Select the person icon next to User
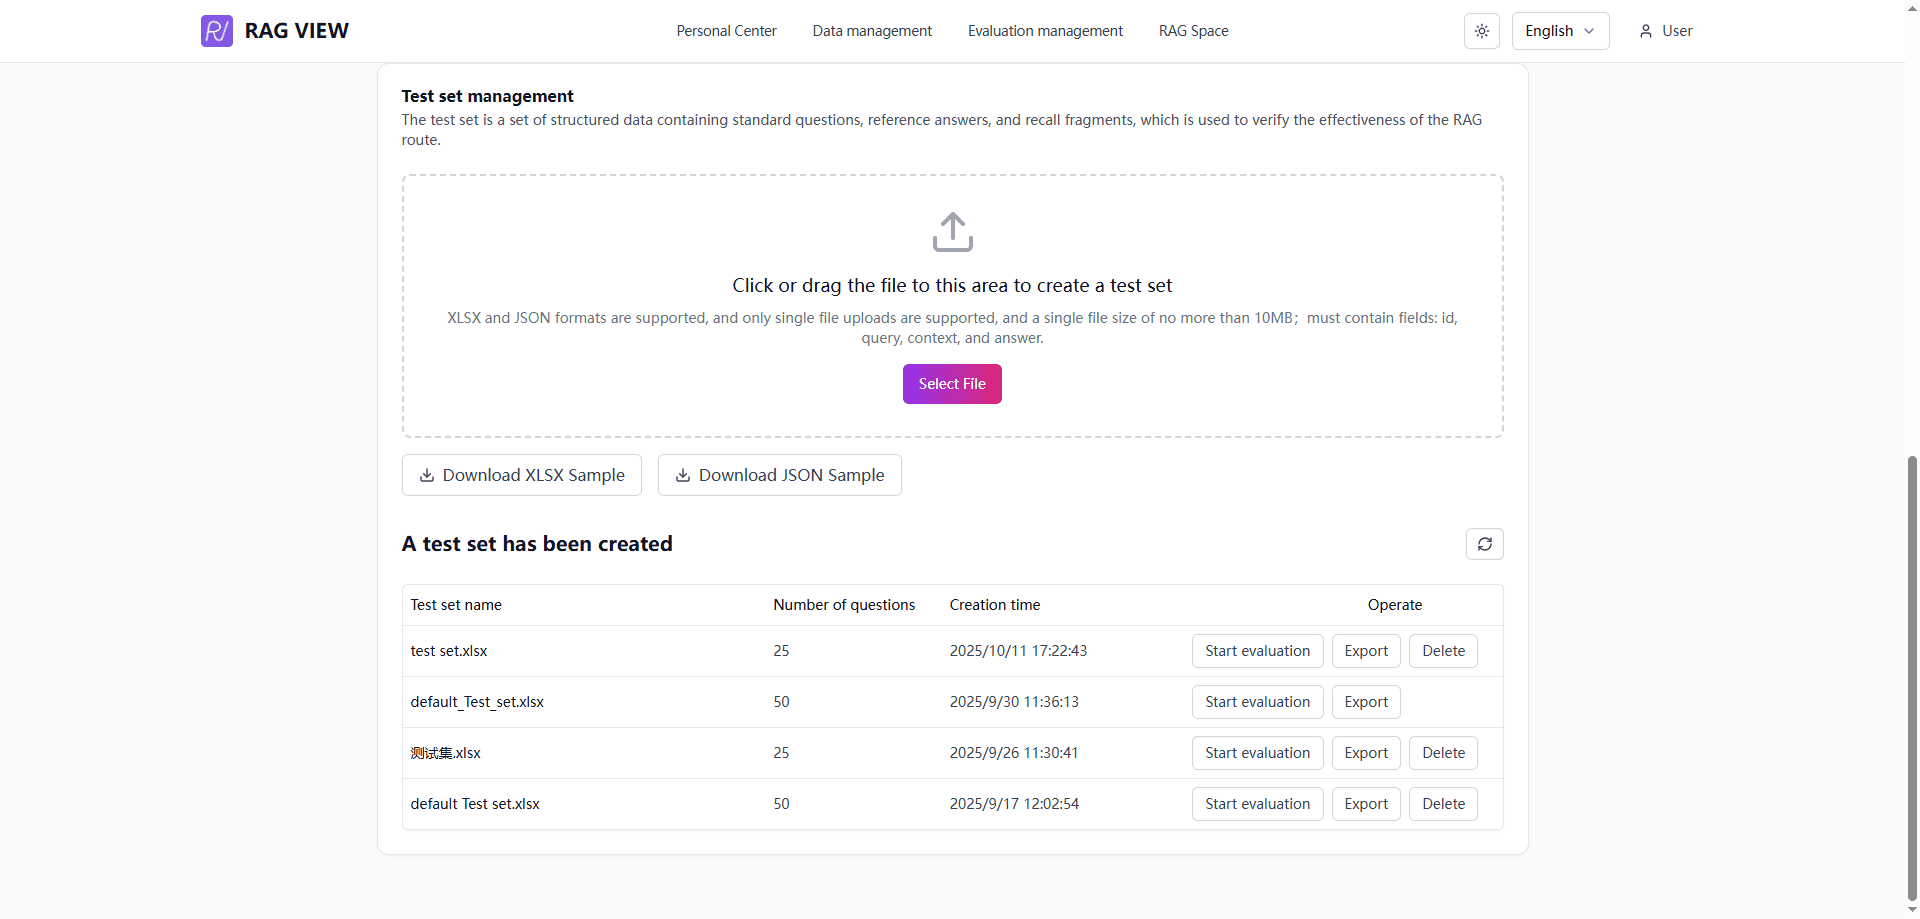This screenshot has width=1920, height=919. click(x=1644, y=31)
